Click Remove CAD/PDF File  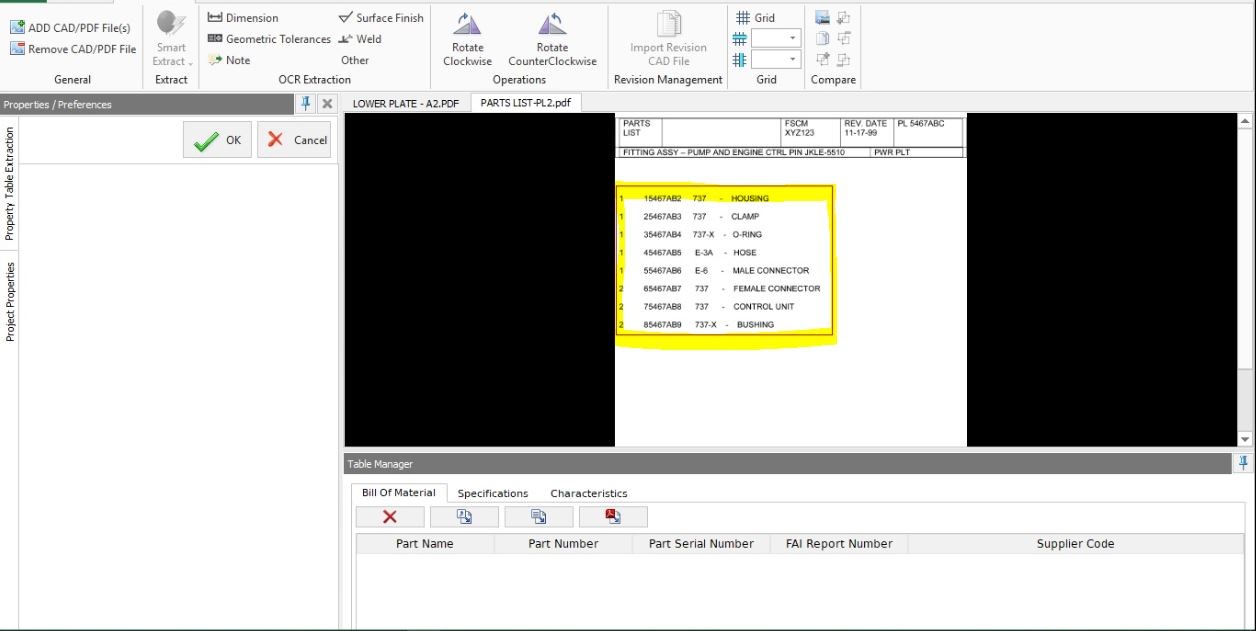click(73, 48)
